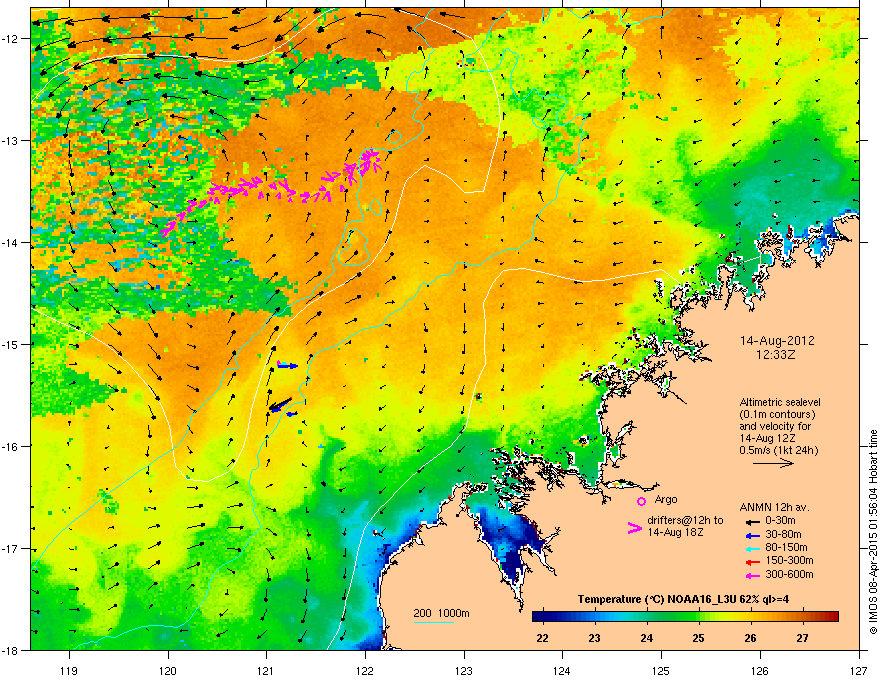The width and height of the screenshot is (880, 680).
Task: Click the '12:33Z' time text
Action: click(x=776, y=355)
